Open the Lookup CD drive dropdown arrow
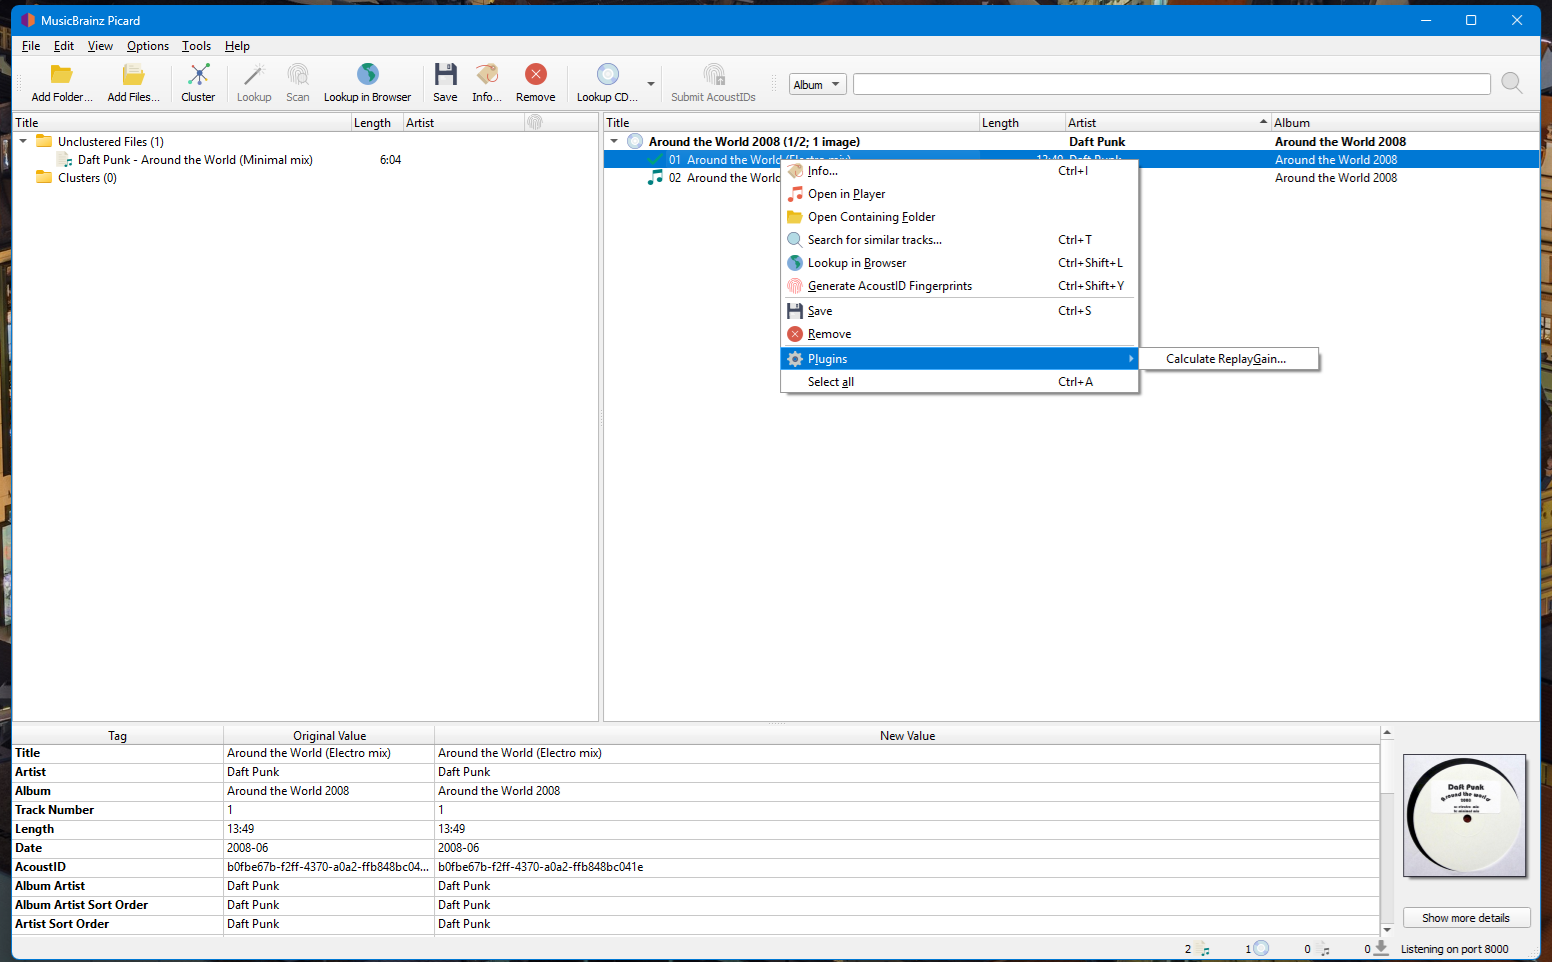 point(651,84)
